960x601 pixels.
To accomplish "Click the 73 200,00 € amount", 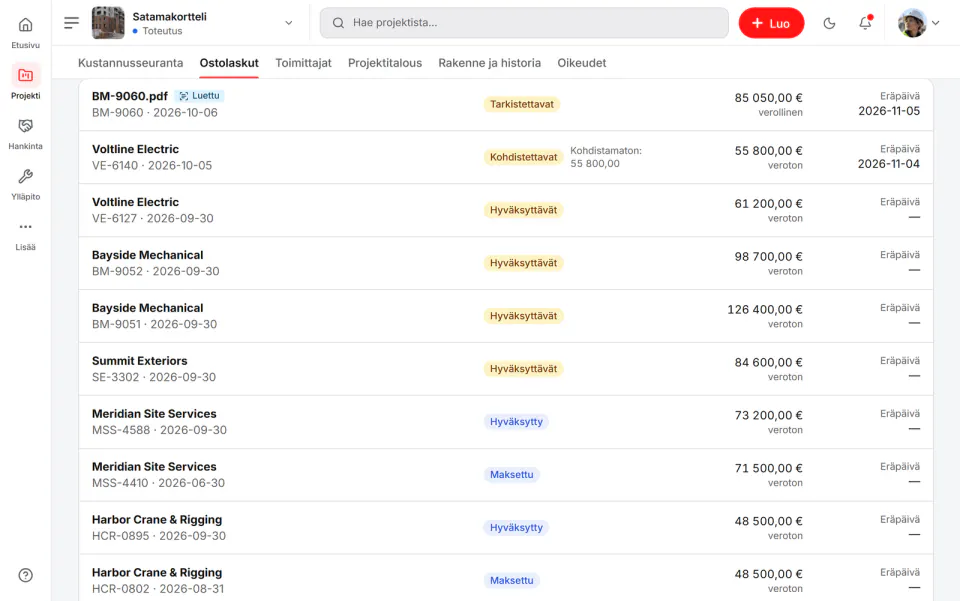I will pyautogui.click(x=768, y=416).
